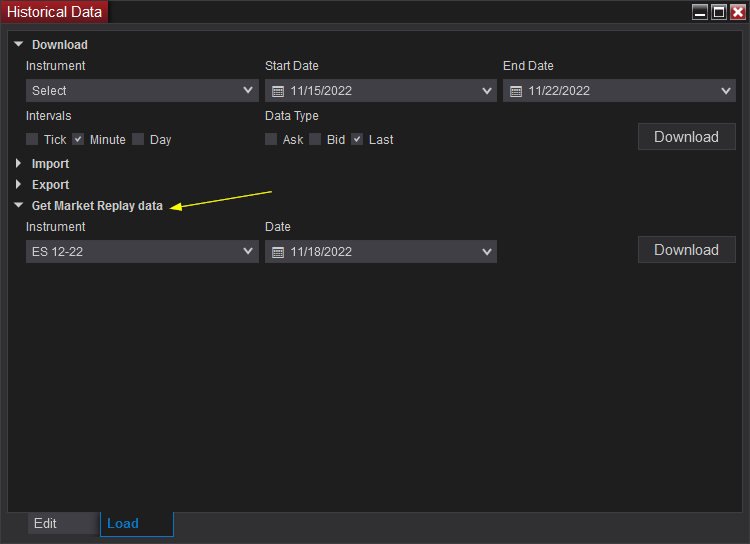Open the Market Replay Date 11/18/2022 dropdown
Image resolution: width=750 pixels, height=544 pixels.
[381, 251]
